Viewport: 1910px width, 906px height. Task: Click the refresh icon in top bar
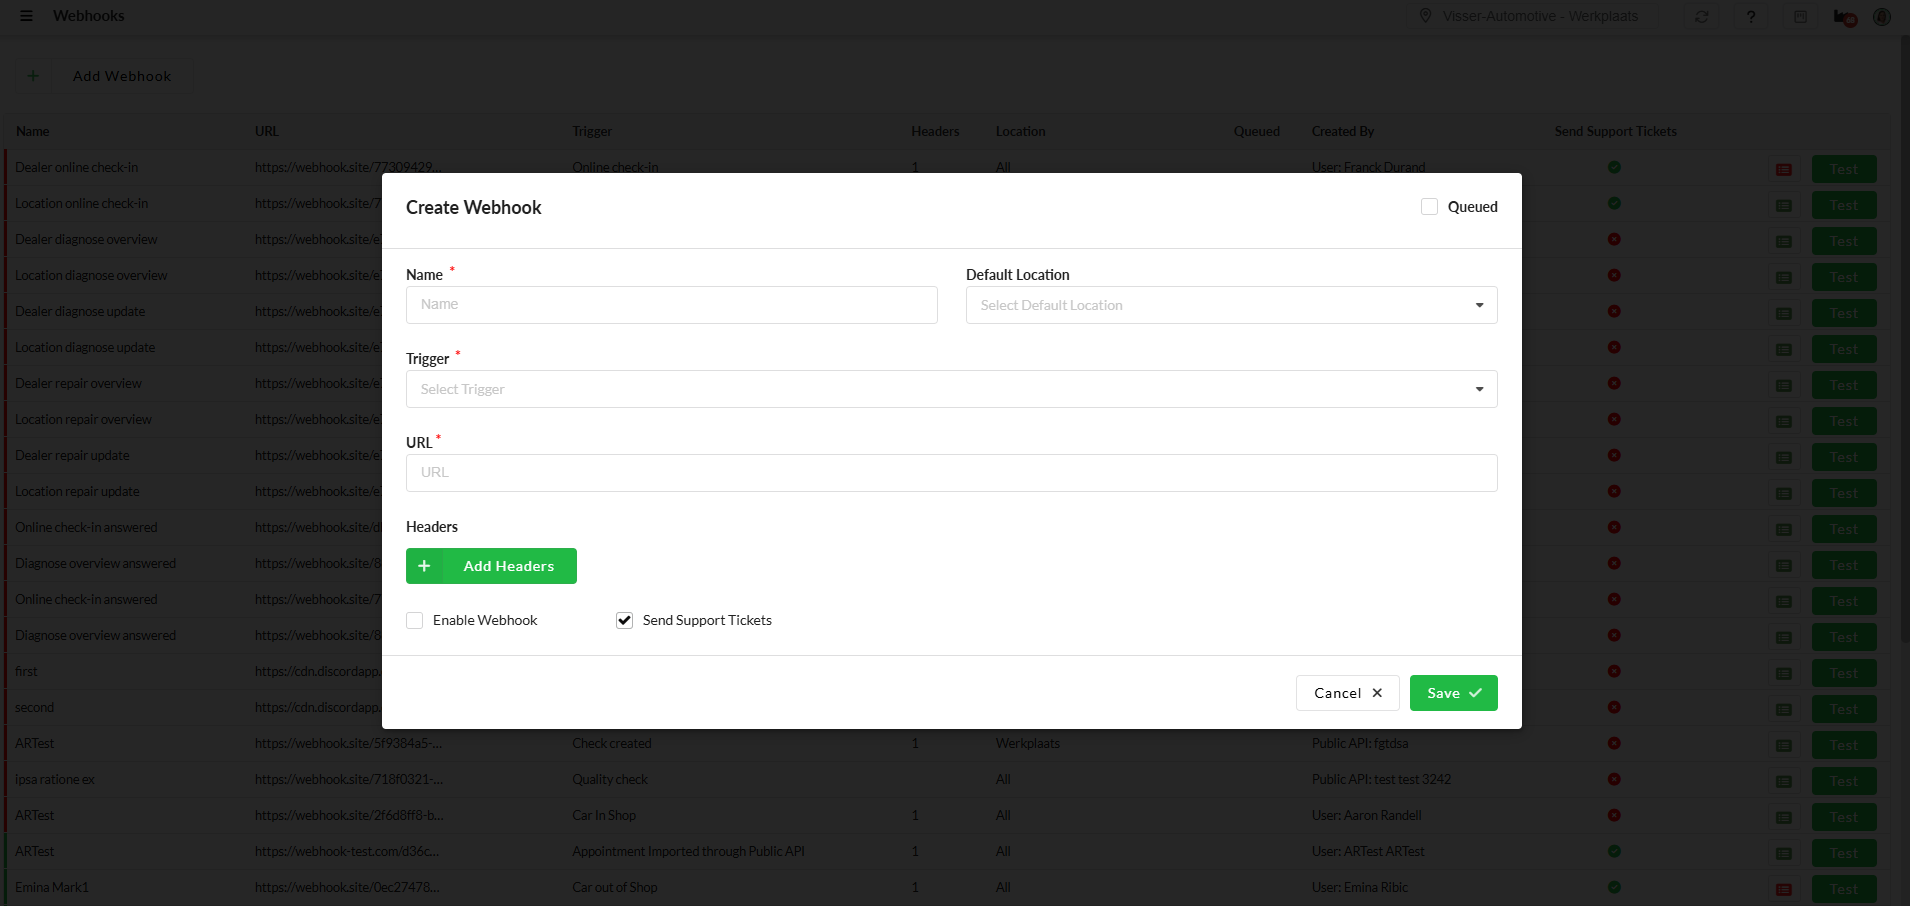(1702, 17)
